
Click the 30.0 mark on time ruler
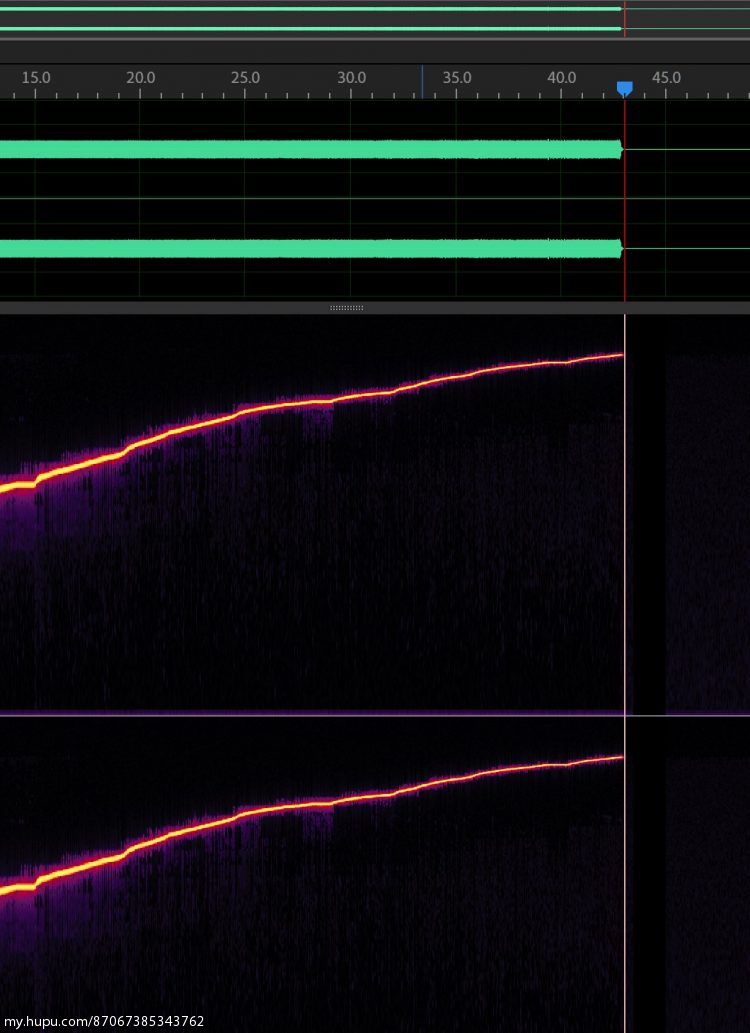point(351,78)
